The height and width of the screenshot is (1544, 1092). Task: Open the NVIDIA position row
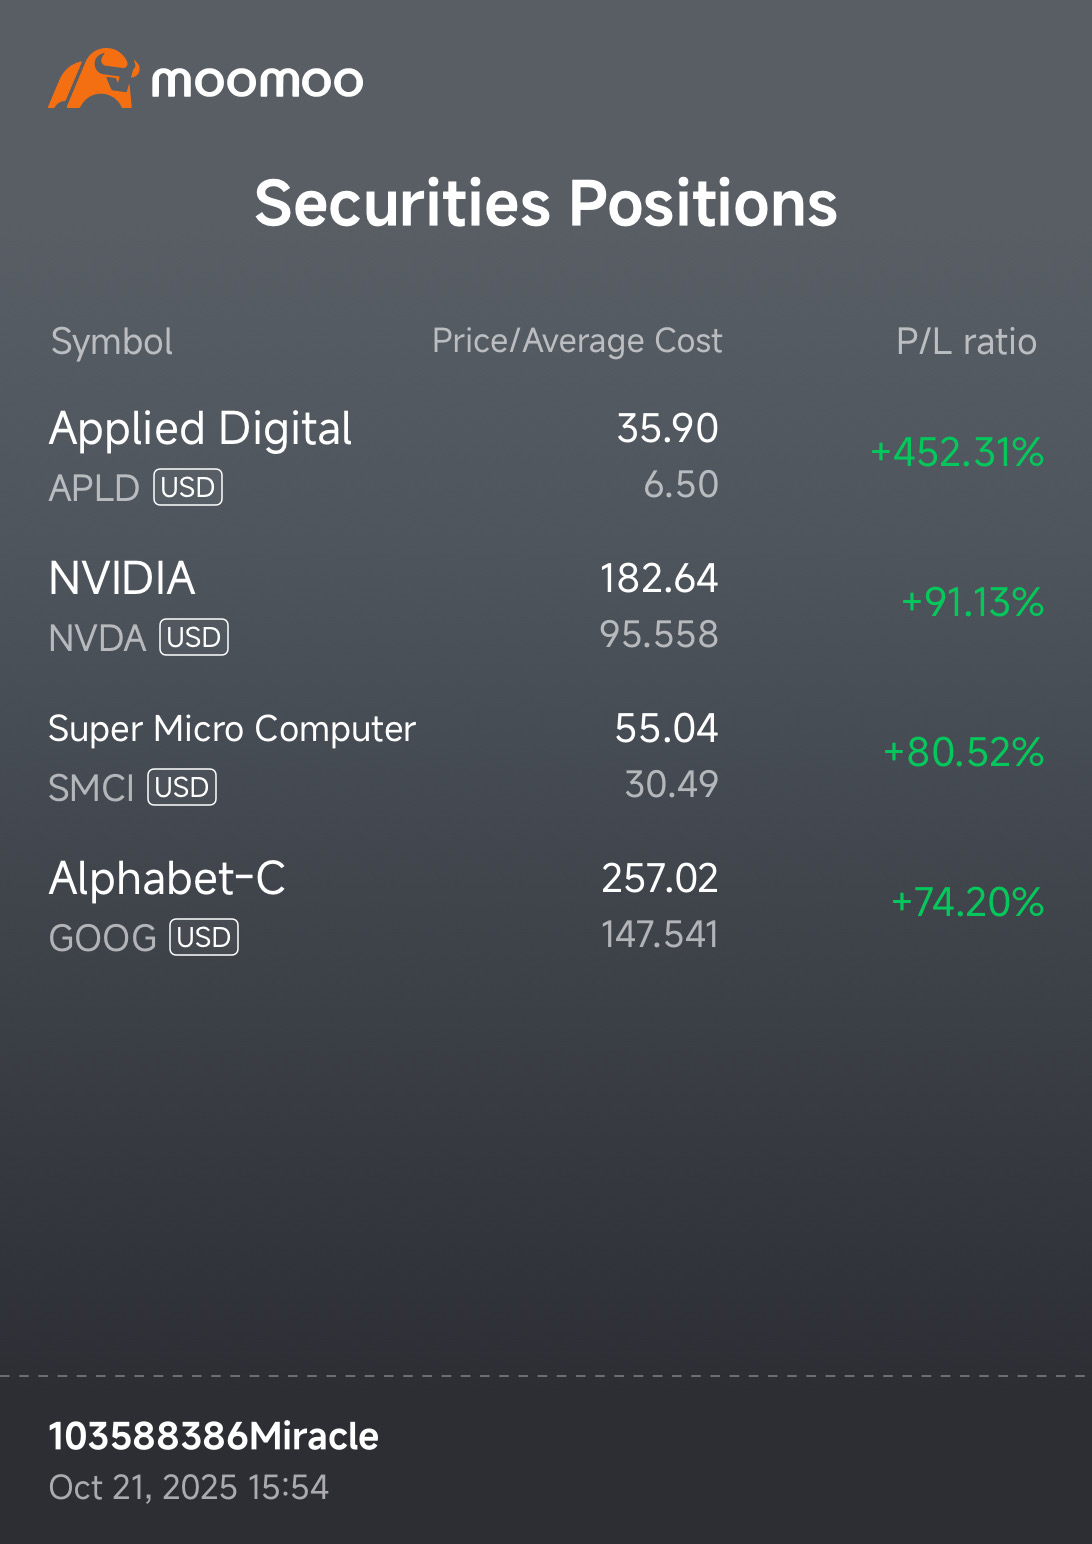tap(122, 579)
